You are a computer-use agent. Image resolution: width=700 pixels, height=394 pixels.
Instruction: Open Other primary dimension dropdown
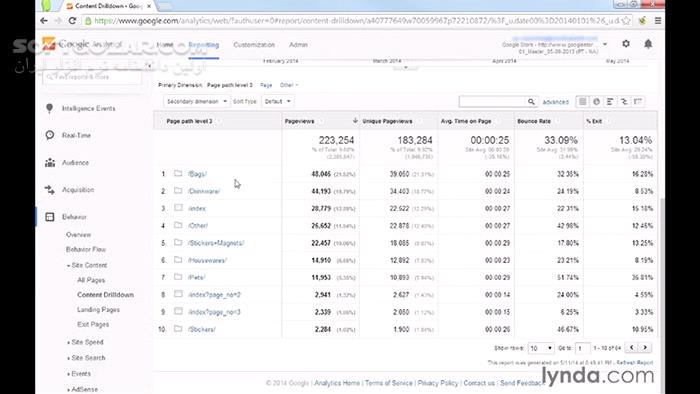pyautogui.click(x=289, y=85)
